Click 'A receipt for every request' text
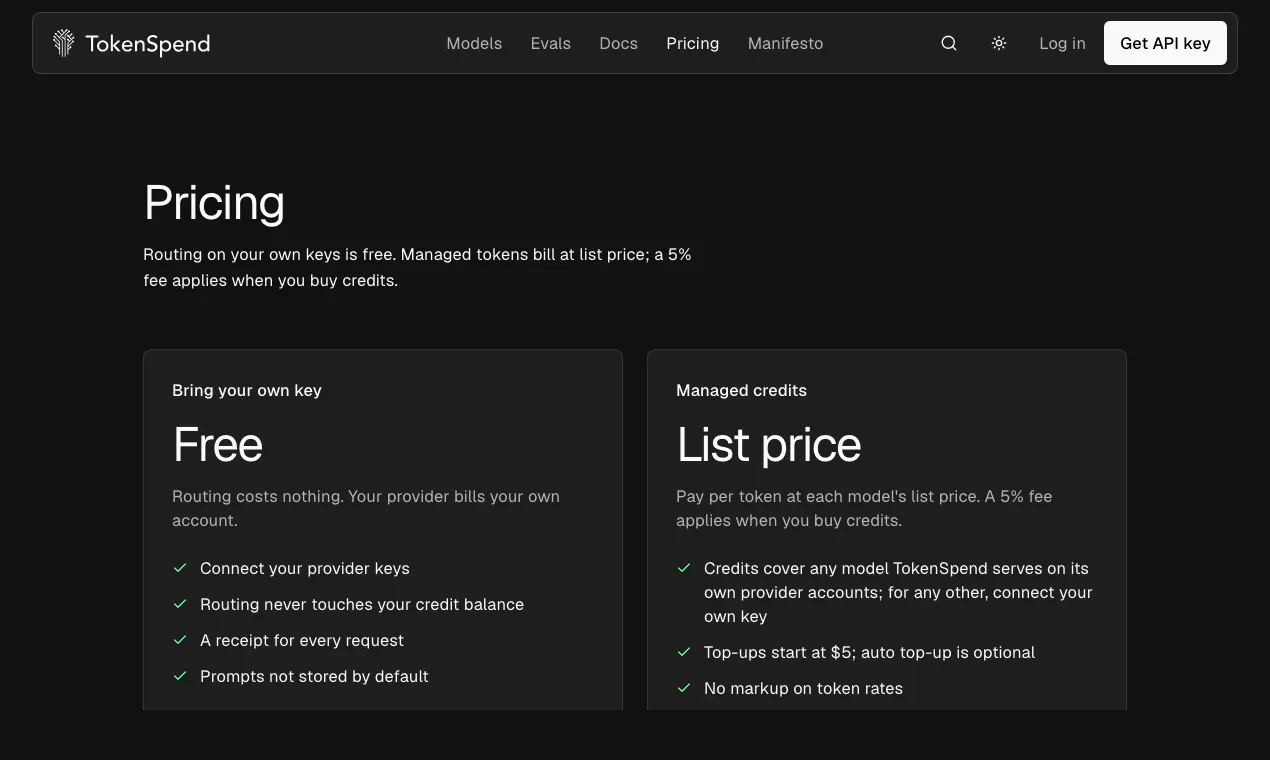 [x=302, y=640]
